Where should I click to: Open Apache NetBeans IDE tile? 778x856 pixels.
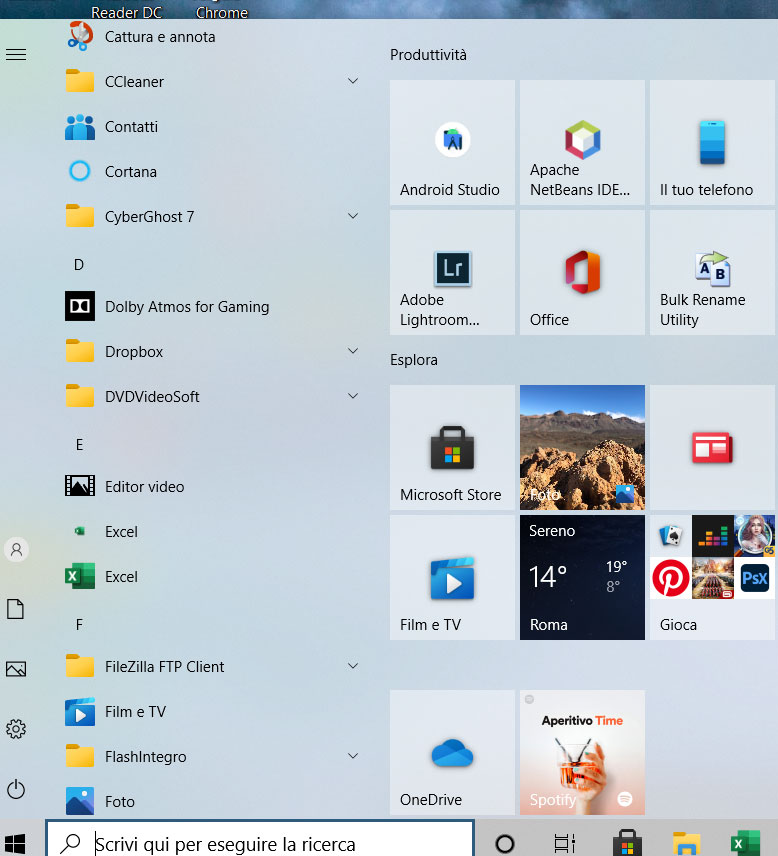[x=582, y=142]
